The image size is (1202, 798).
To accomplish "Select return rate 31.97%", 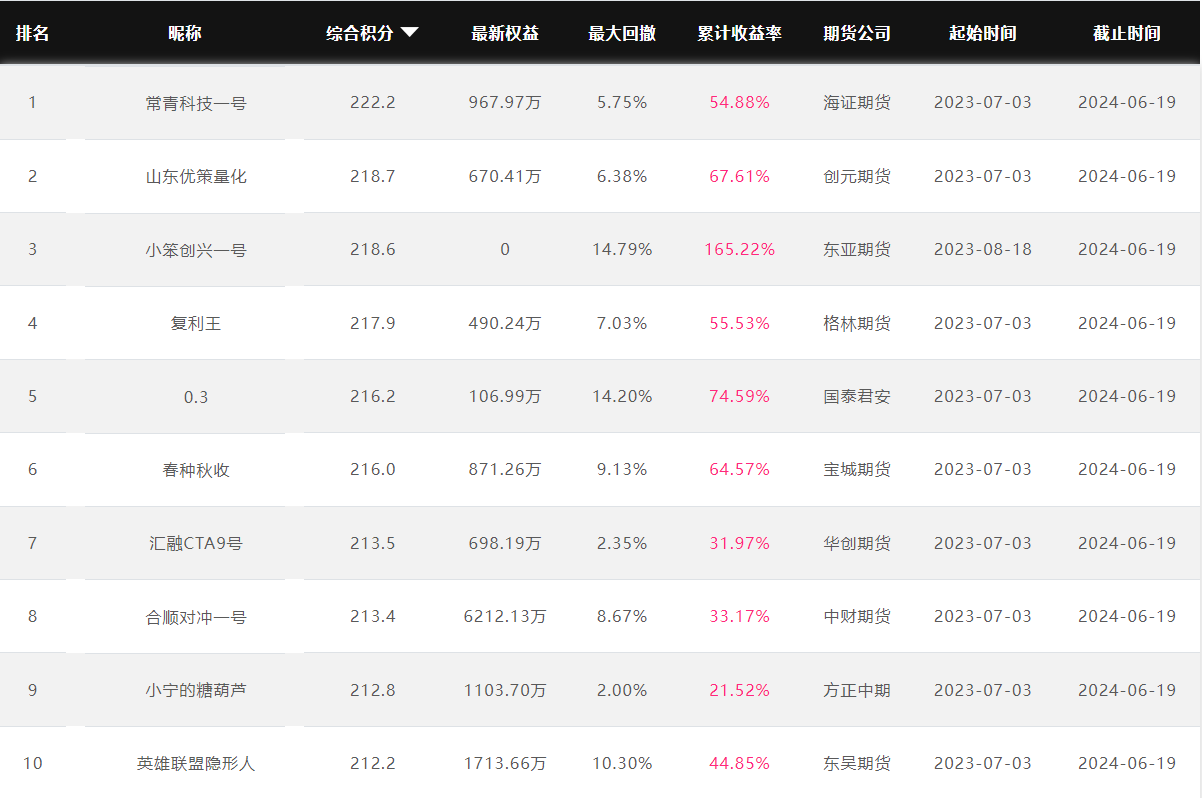I will pyautogui.click(x=740, y=543).
